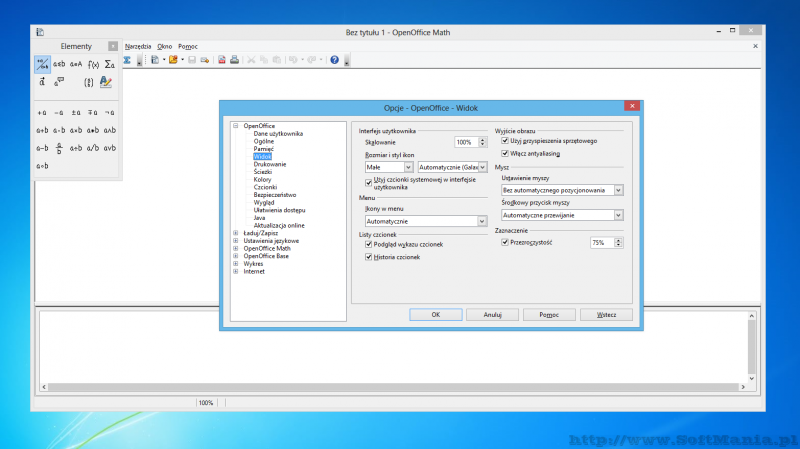Open the Relations category (a≤b)
Viewport: 800px width, 449px height.
pos(58,64)
